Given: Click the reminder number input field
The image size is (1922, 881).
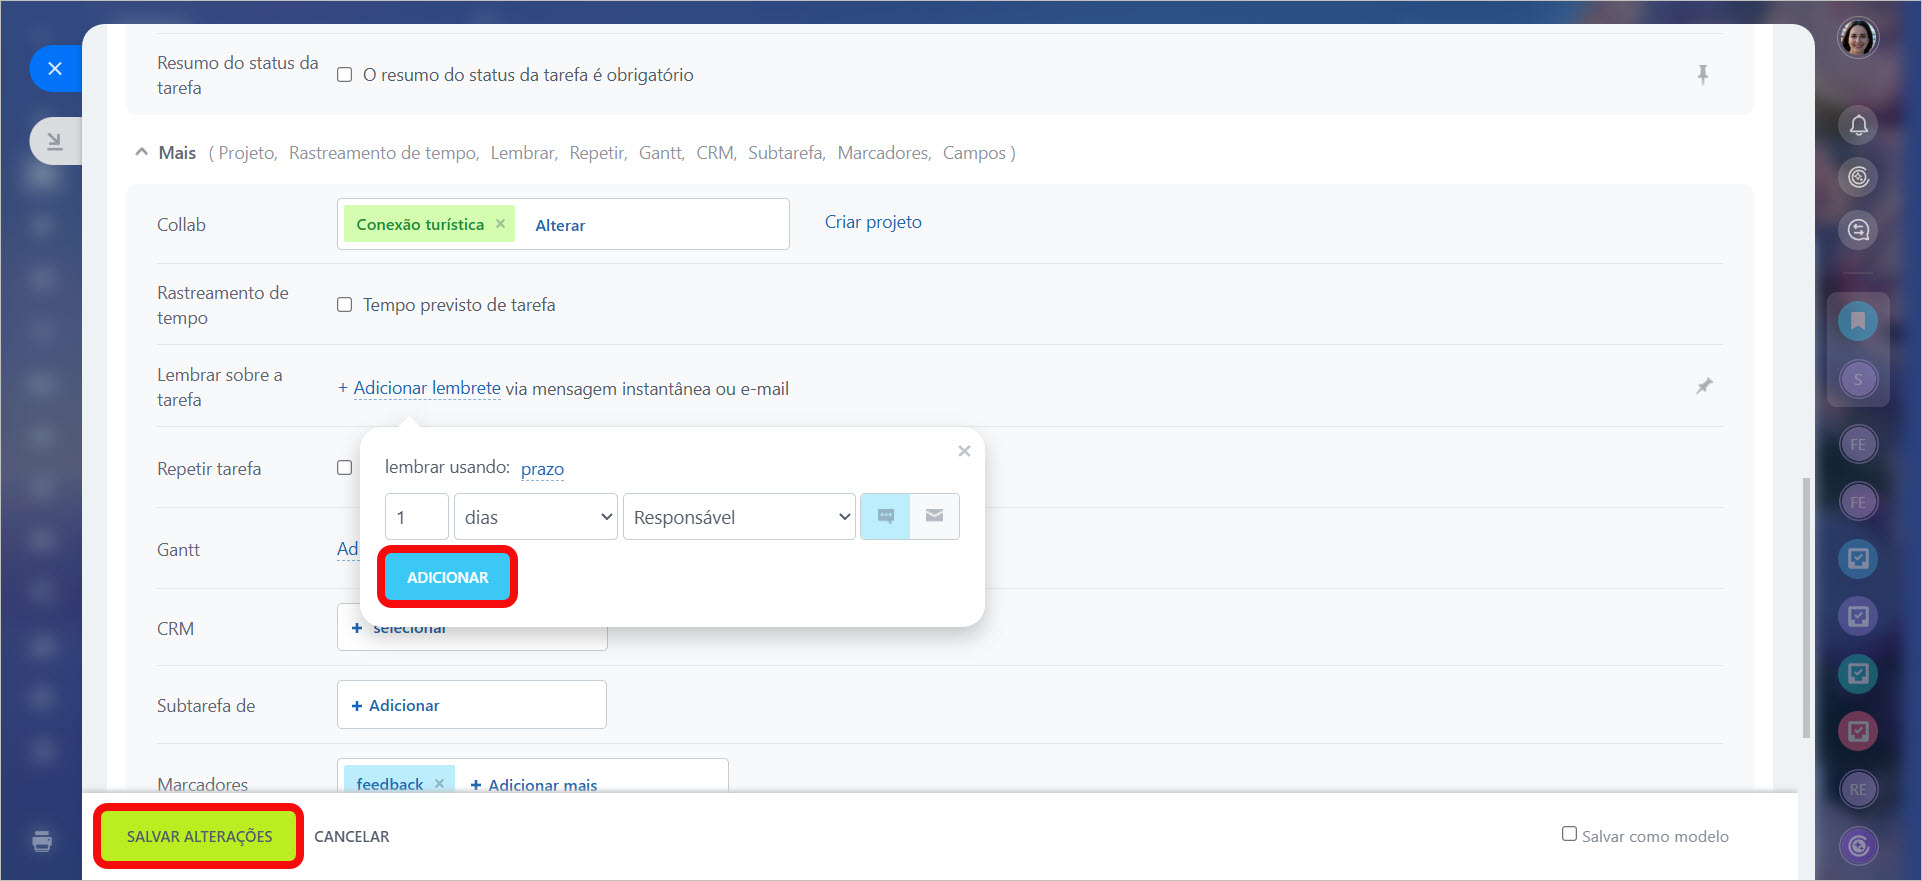Looking at the screenshot, I should [416, 517].
